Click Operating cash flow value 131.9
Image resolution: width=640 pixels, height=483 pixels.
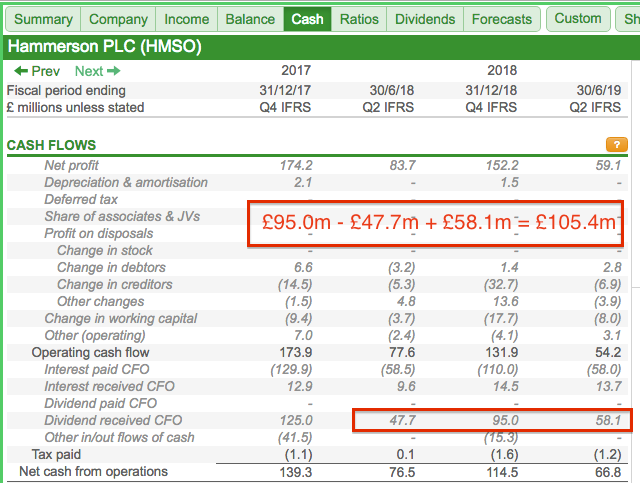[x=502, y=352]
